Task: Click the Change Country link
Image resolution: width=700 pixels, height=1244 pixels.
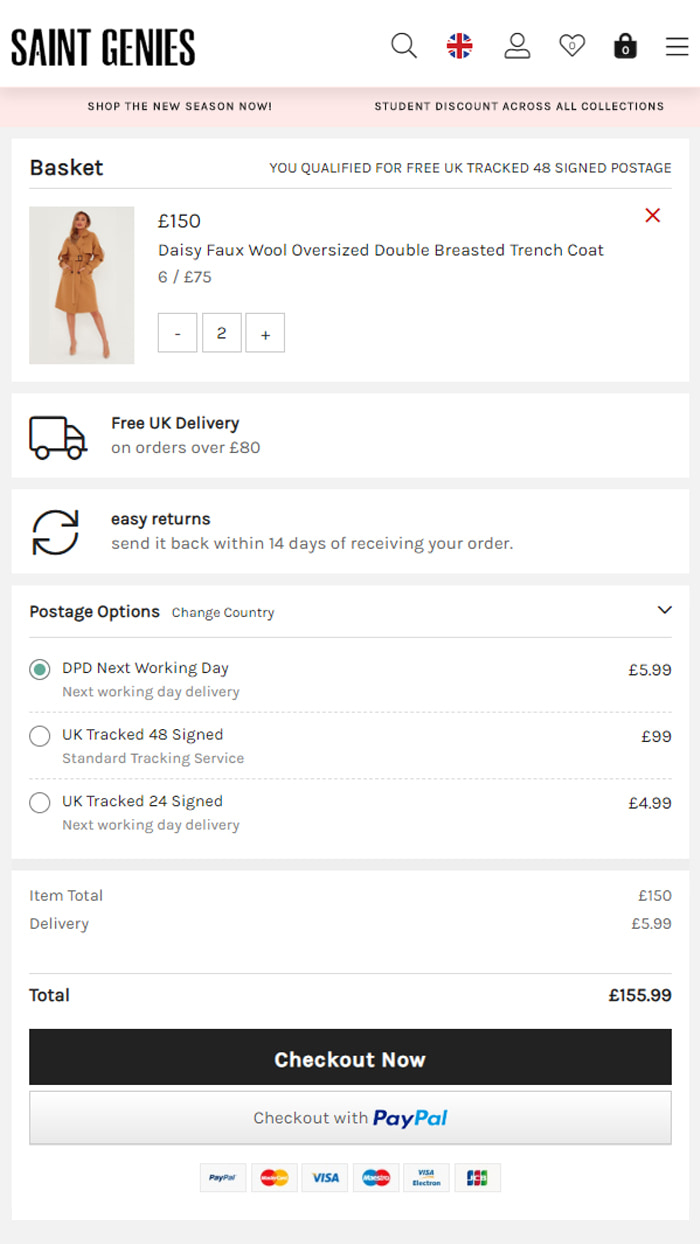Action: [x=223, y=613]
